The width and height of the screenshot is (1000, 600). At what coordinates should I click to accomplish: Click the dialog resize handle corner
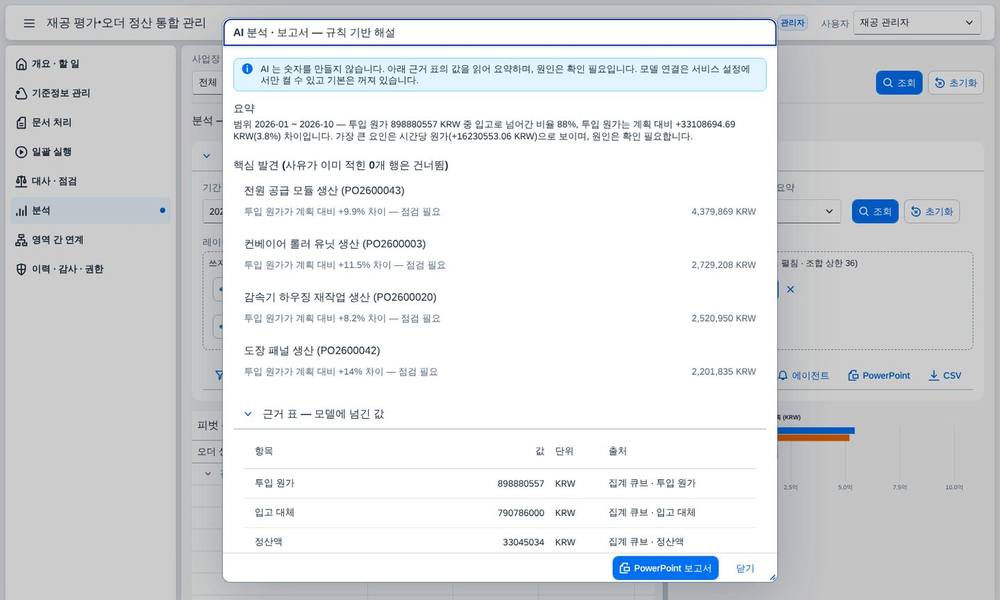[772, 578]
